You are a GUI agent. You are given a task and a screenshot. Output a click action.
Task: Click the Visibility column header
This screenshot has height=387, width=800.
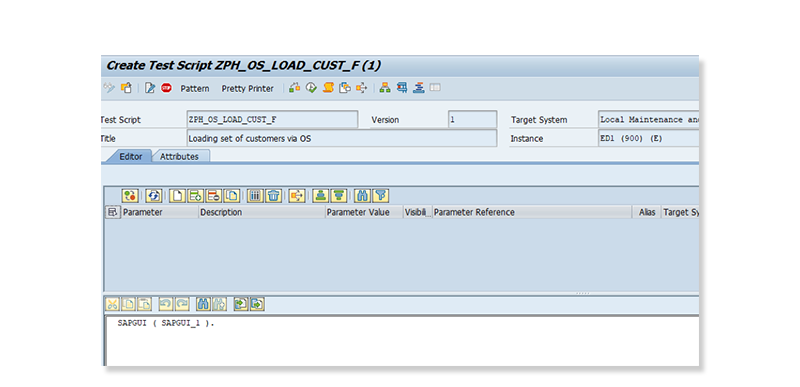(417, 212)
